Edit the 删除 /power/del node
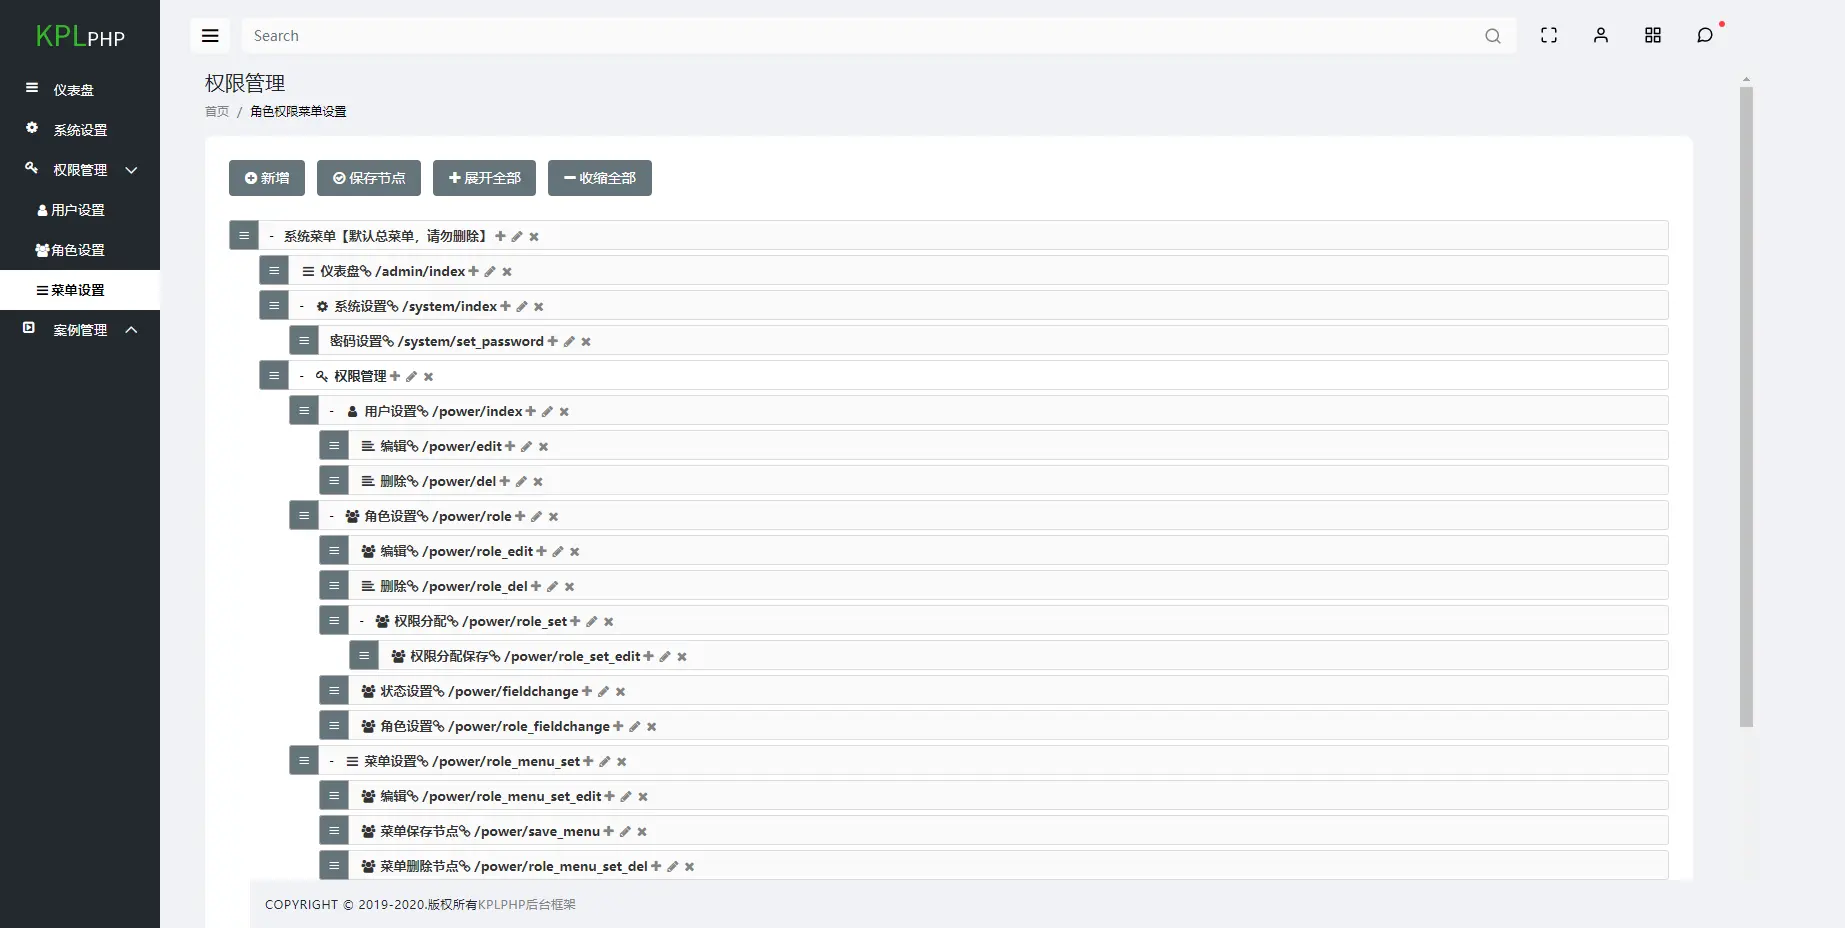 click(521, 482)
